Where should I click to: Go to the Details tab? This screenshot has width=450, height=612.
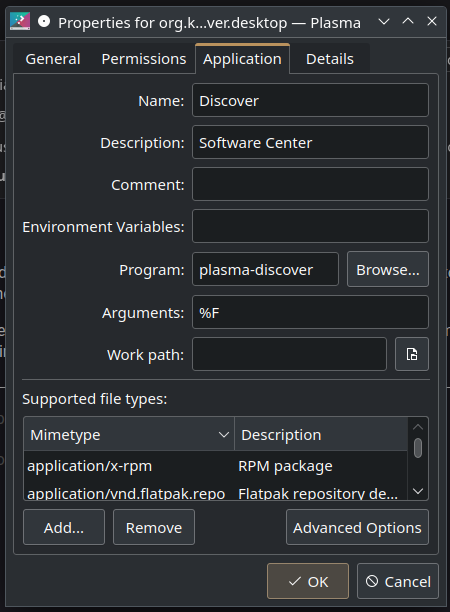[330, 59]
